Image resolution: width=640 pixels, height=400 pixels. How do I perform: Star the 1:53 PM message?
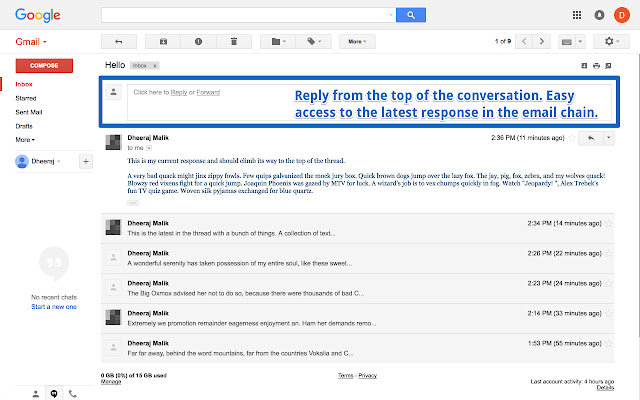(x=609, y=343)
